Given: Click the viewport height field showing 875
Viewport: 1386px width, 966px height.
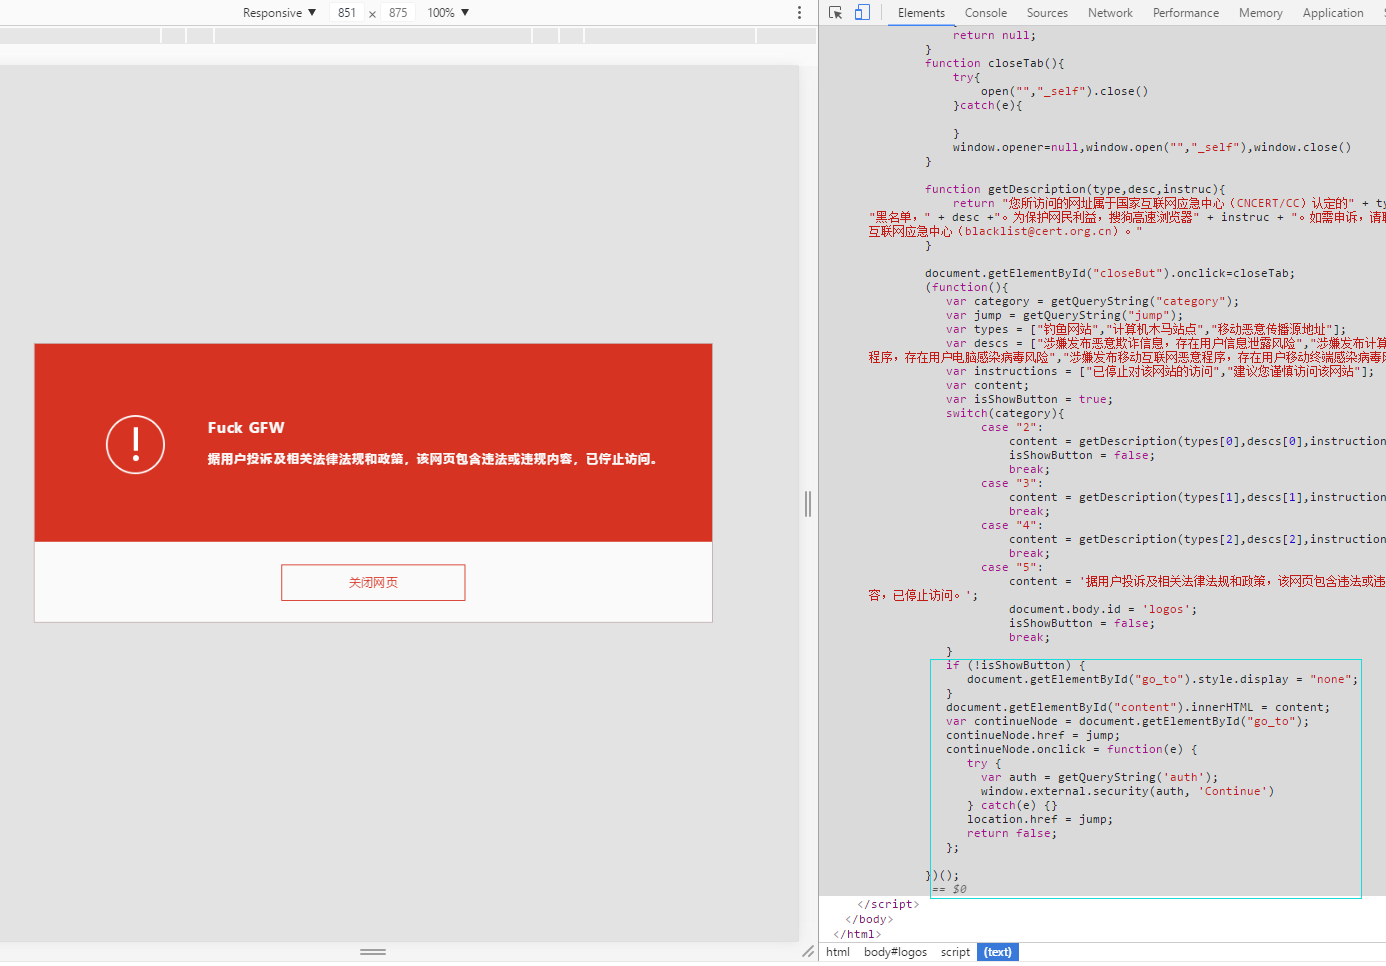Looking at the screenshot, I should (398, 13).
